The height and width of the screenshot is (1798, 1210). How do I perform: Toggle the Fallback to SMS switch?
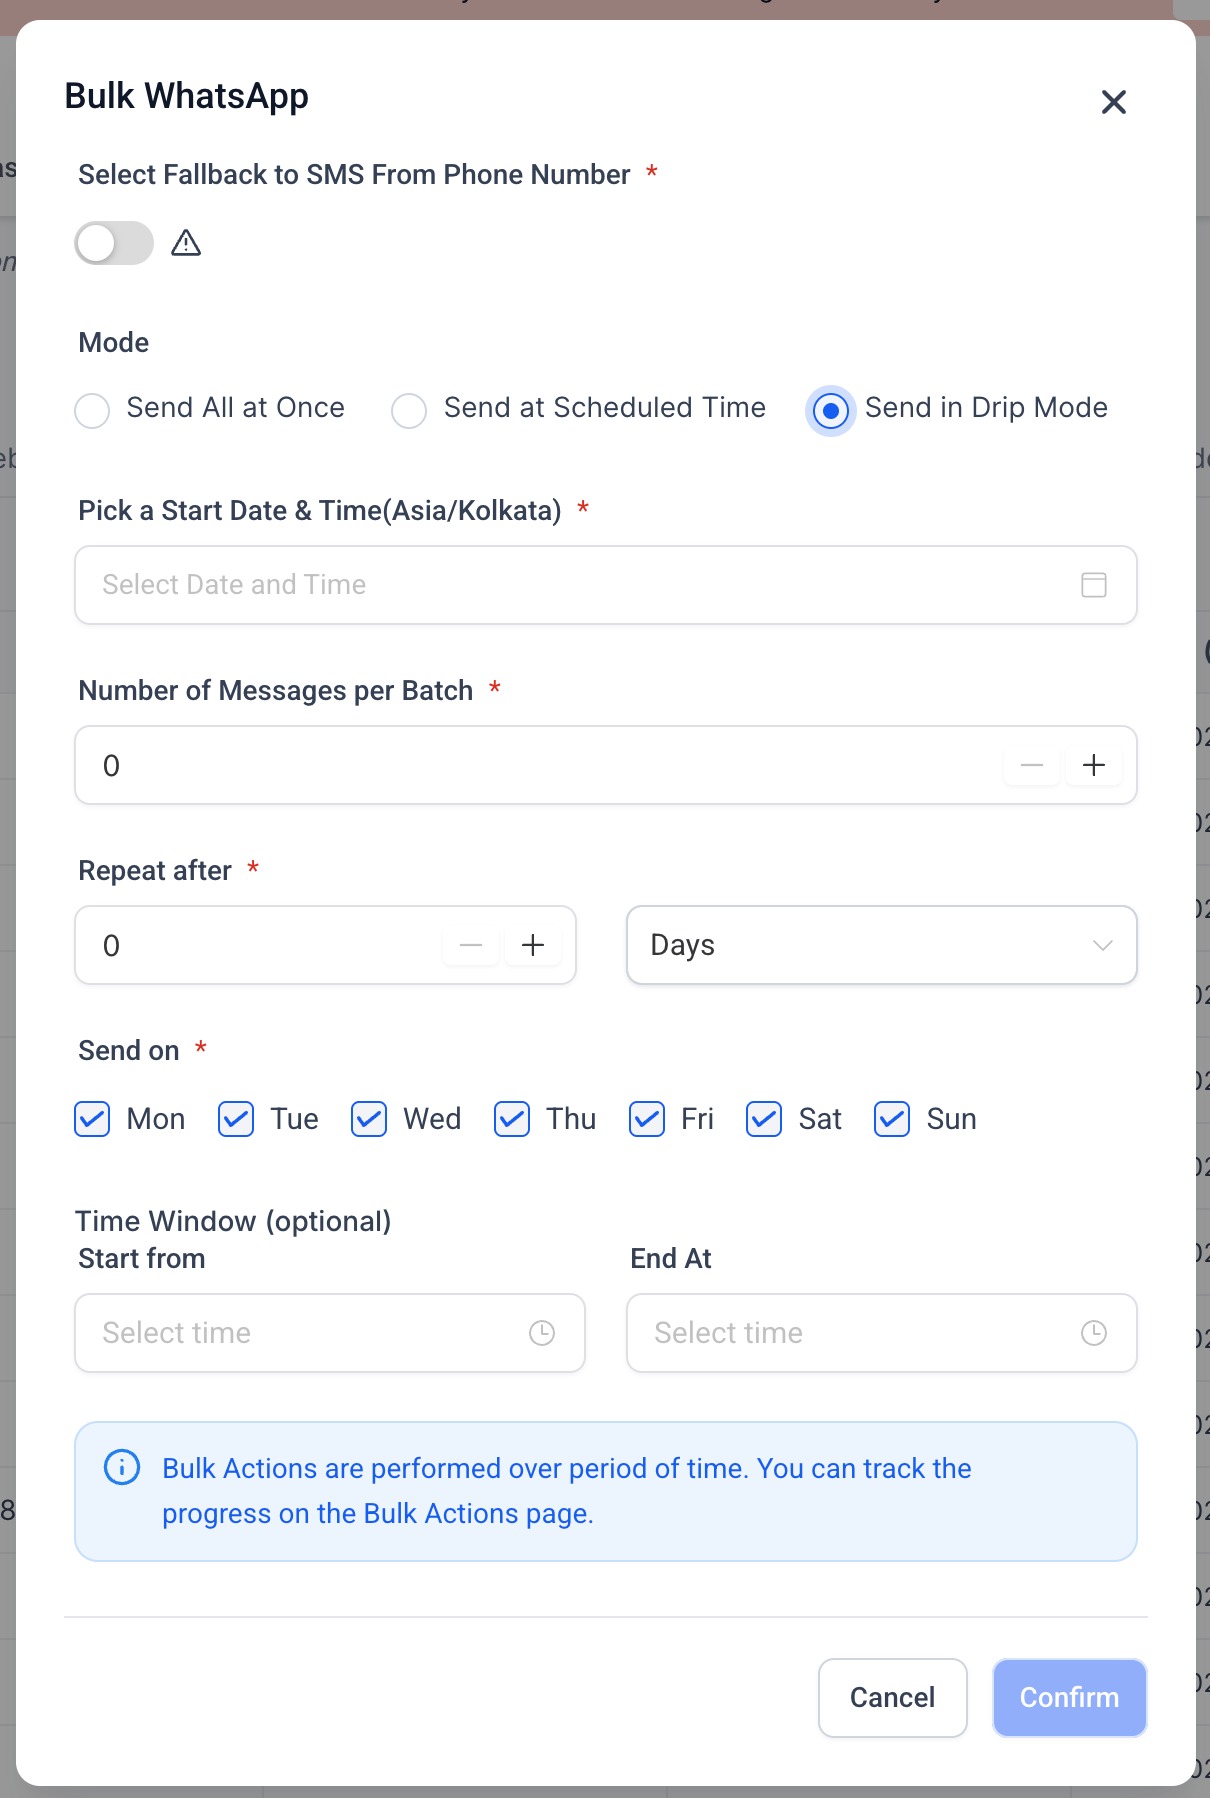coord(114,243)
